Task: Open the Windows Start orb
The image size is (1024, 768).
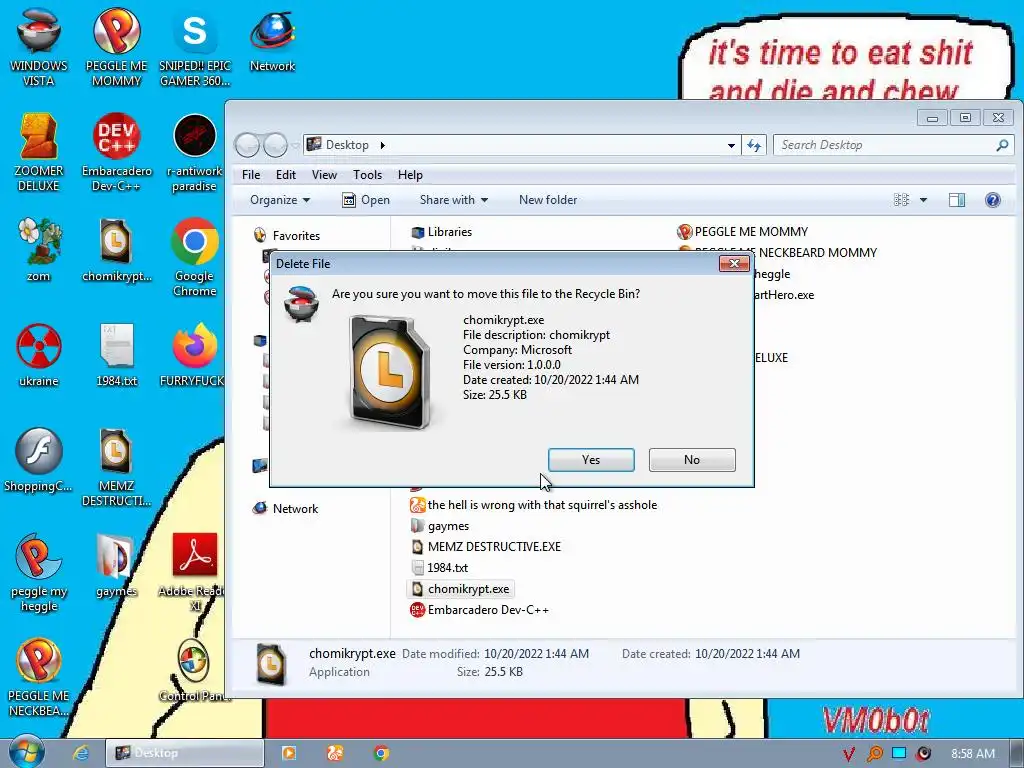Action: [26, 752]
